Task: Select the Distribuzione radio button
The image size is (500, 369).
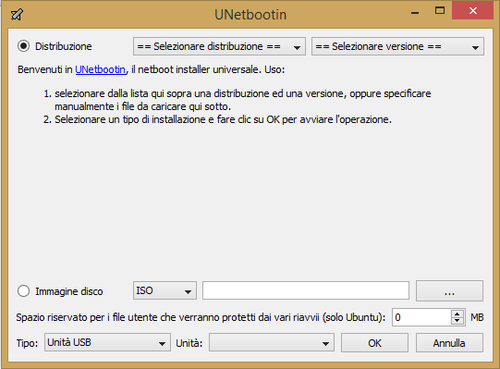Action: (x=24, y=46)
